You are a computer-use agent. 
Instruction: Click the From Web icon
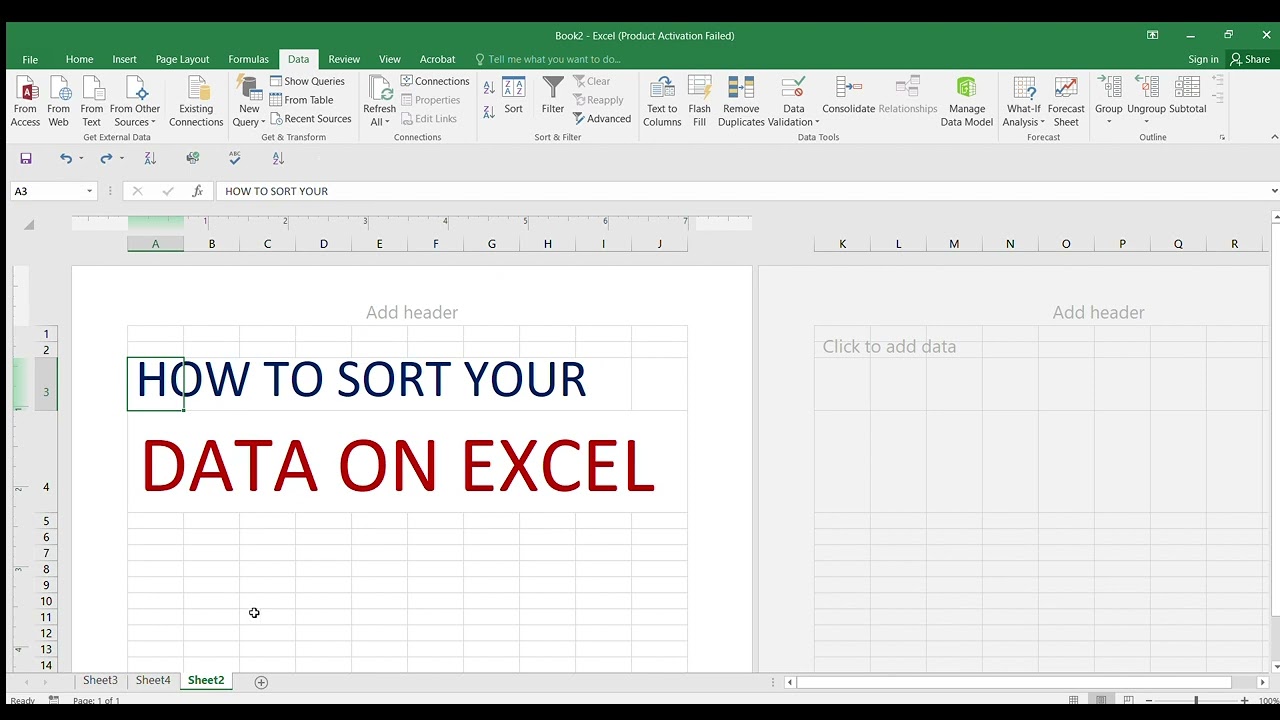[59, 101]
